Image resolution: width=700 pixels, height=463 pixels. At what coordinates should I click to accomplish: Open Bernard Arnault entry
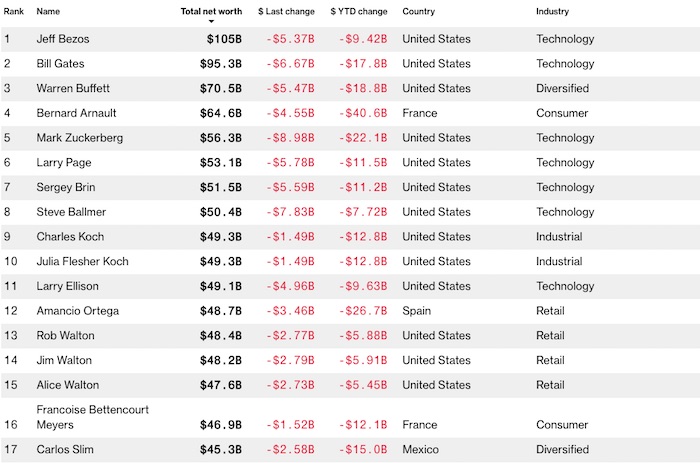click(x=75, y=113)
